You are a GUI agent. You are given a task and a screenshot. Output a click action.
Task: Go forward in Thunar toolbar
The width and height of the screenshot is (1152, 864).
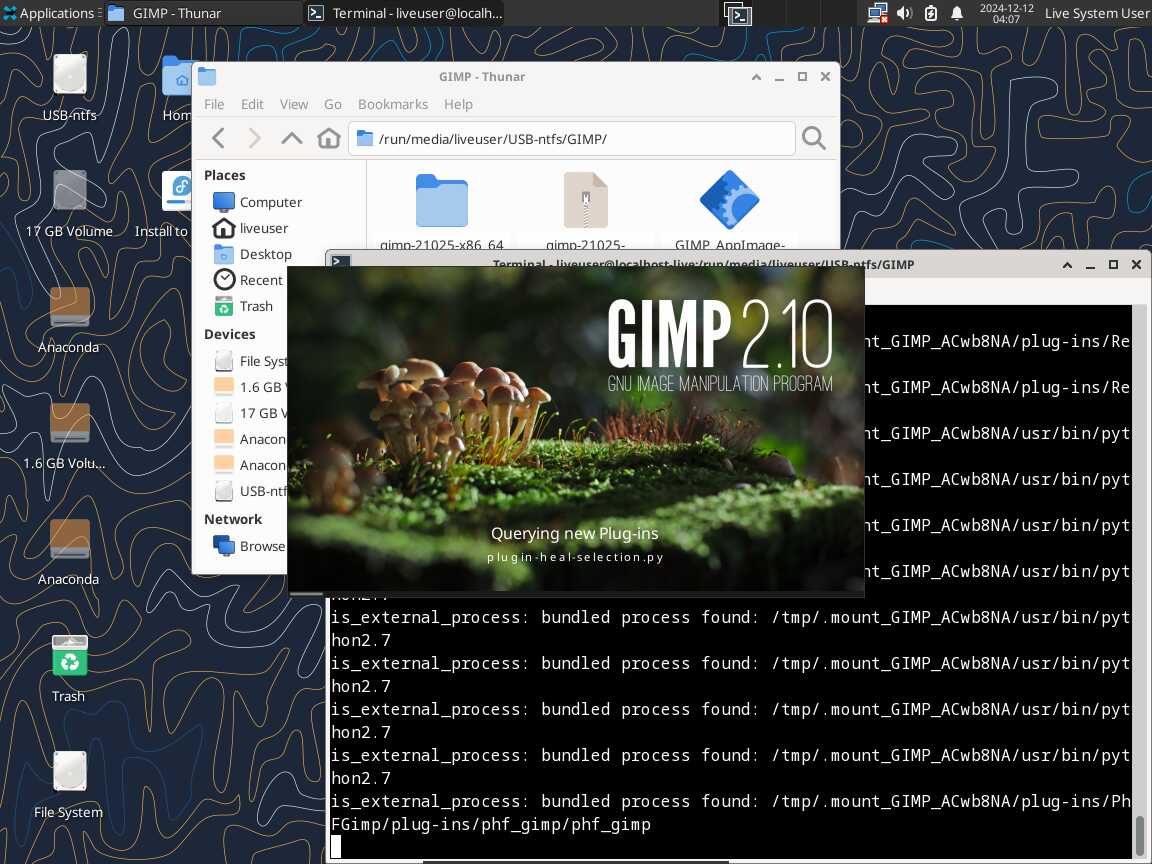point(254,138)
